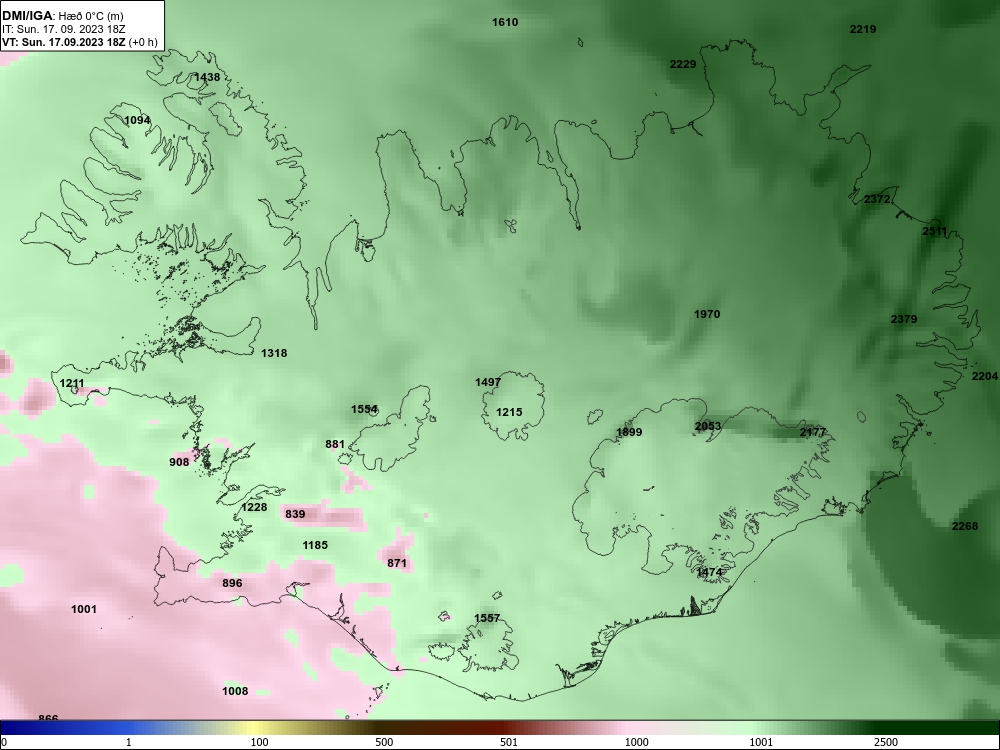Viewport: 1000px width, 750px height.
Task: Click the 1899 height value
Action: pos(629,432)
